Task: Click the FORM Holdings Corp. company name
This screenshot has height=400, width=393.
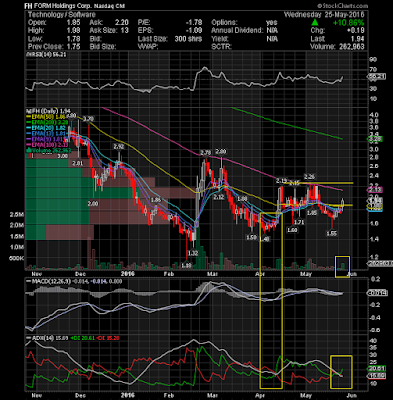Action: (x=62, y=6)
